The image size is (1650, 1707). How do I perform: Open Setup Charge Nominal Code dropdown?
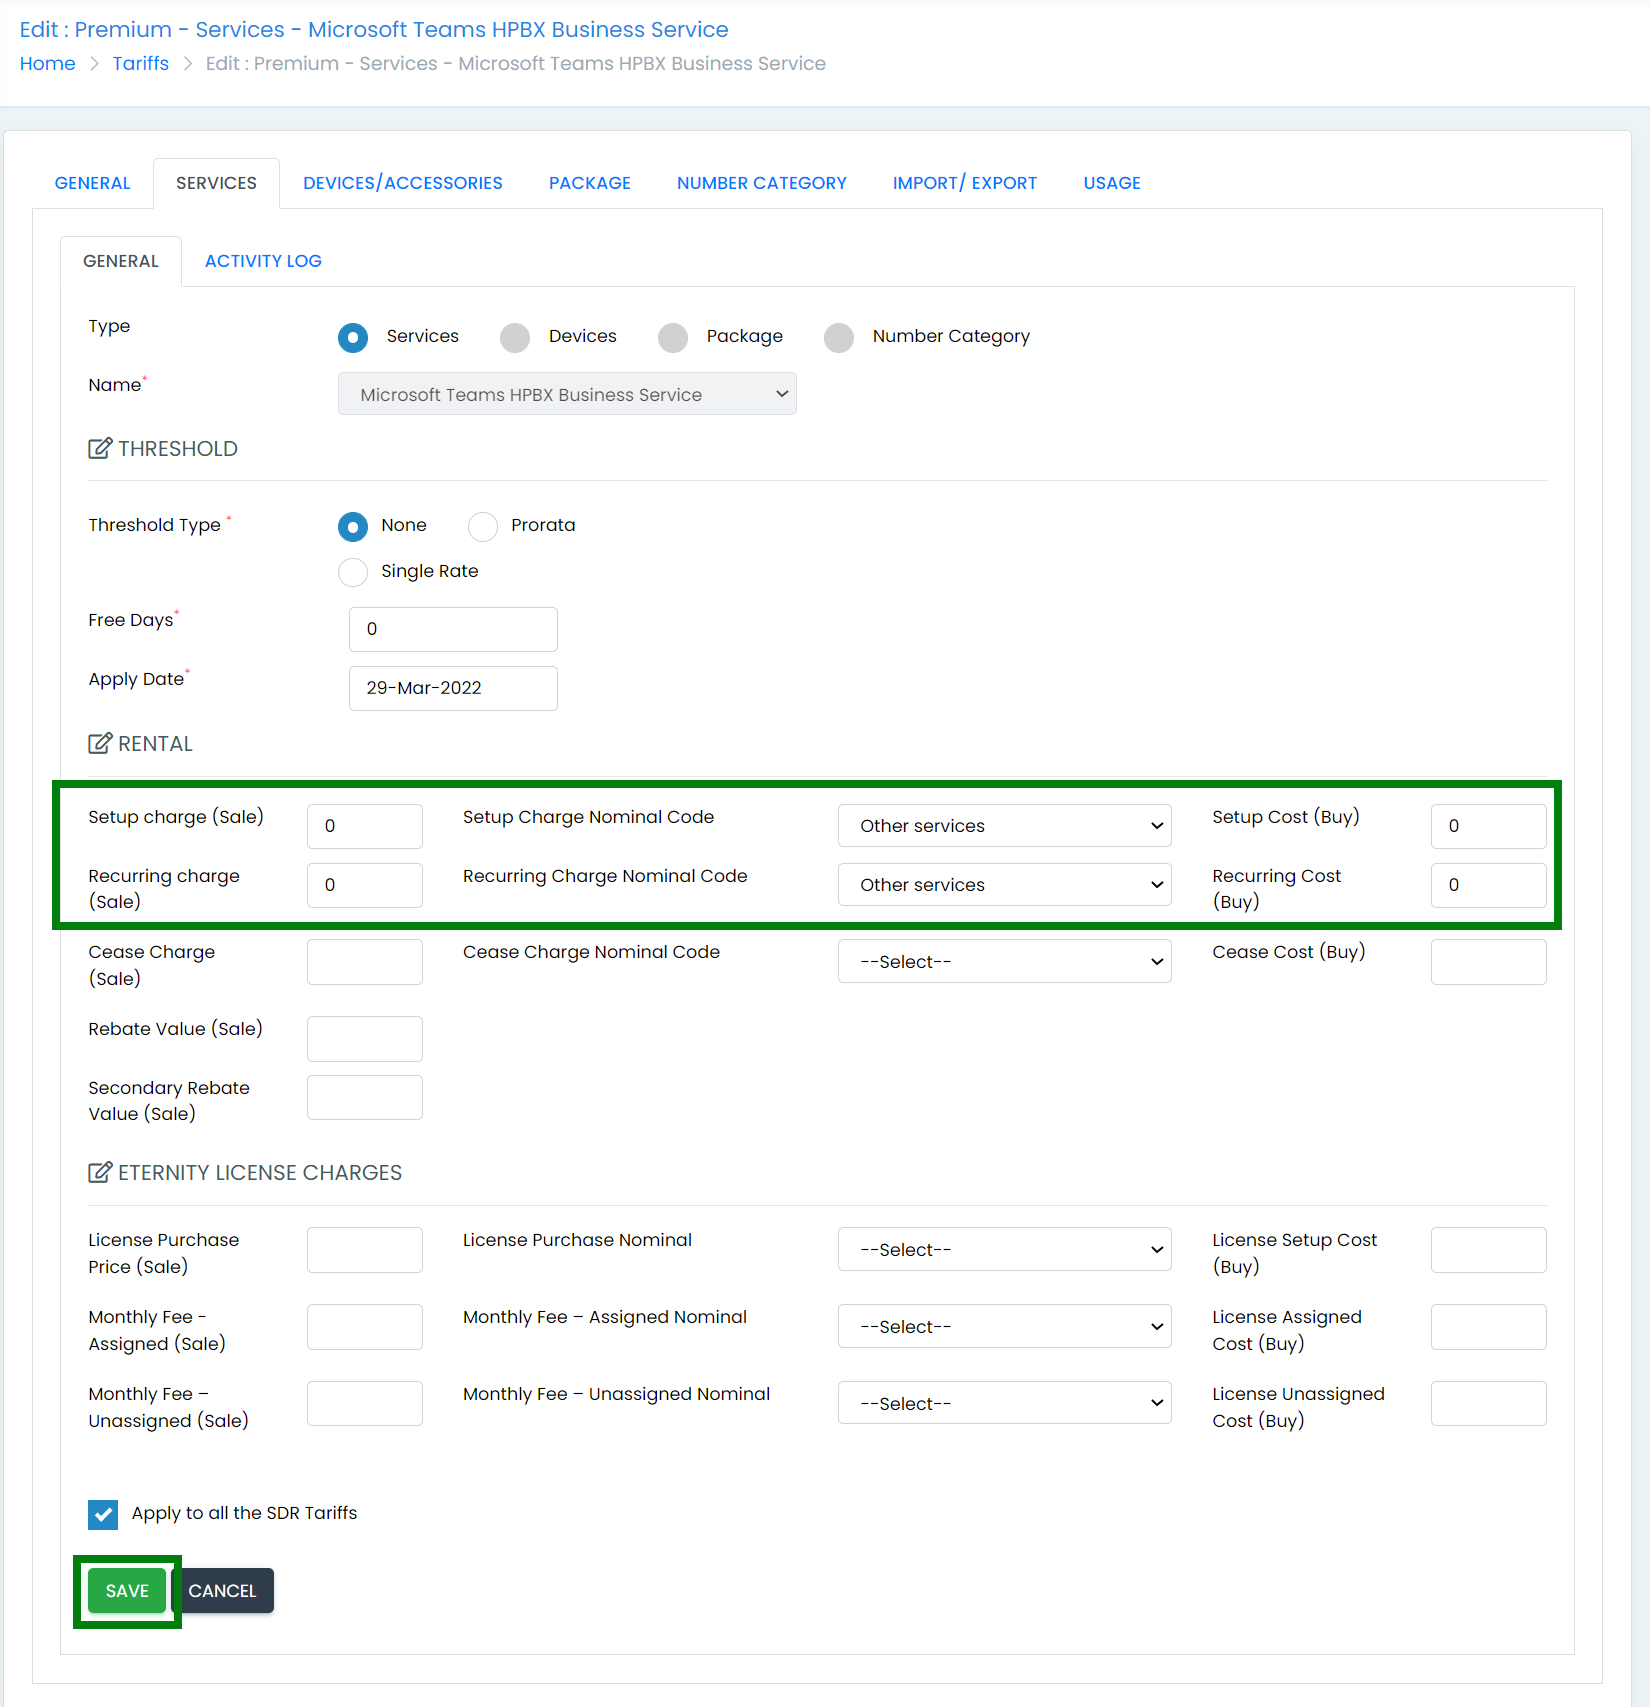pos(1004,826)
